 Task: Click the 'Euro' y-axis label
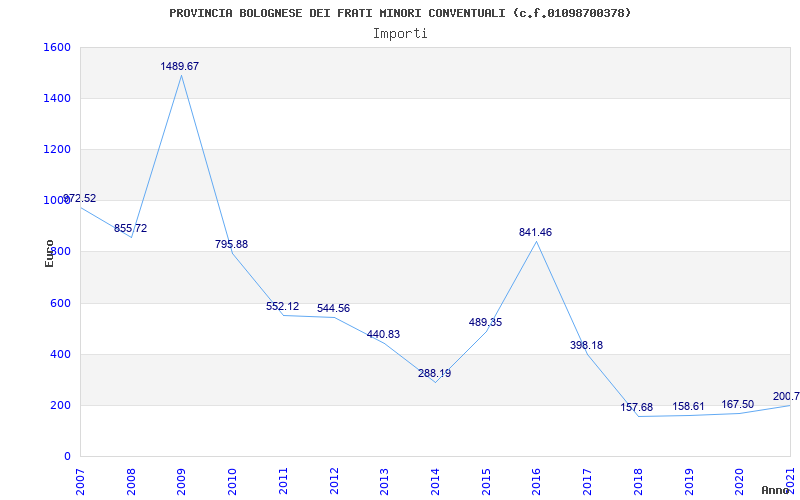click(x=49, y=254)
